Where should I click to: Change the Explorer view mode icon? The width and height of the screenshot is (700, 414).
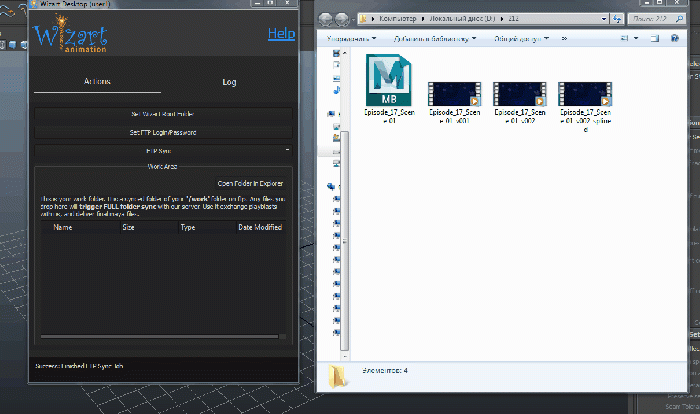[x=625, y=38]
